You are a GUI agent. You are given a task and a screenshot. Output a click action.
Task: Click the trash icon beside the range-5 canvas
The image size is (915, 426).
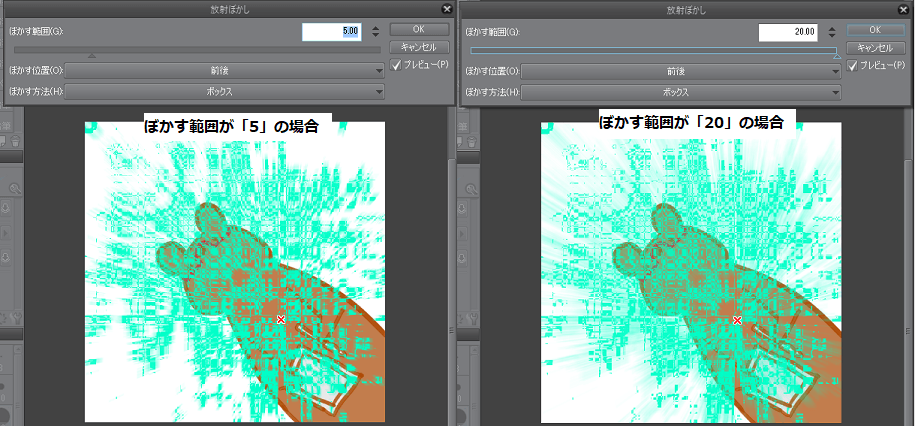(x=16, y=141)
